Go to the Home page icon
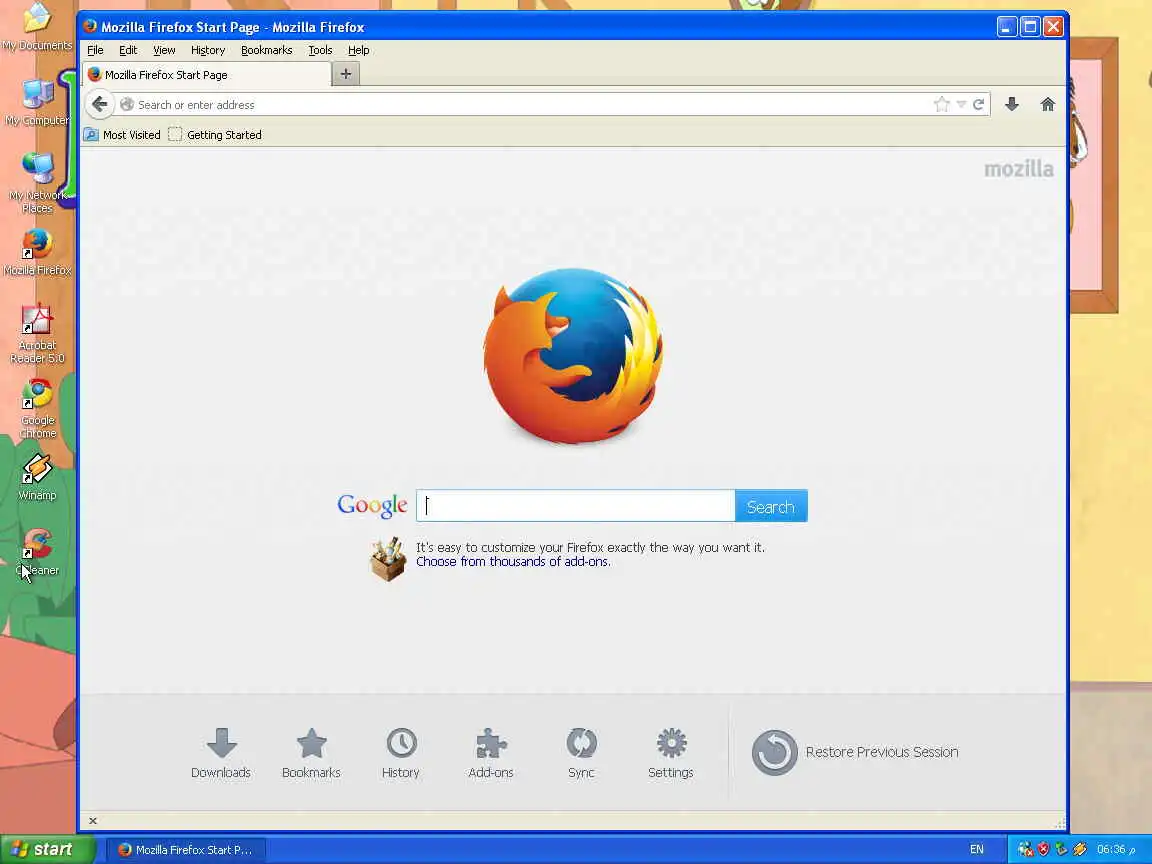This screenshot has width=1152, height=864. [1048, 104]
